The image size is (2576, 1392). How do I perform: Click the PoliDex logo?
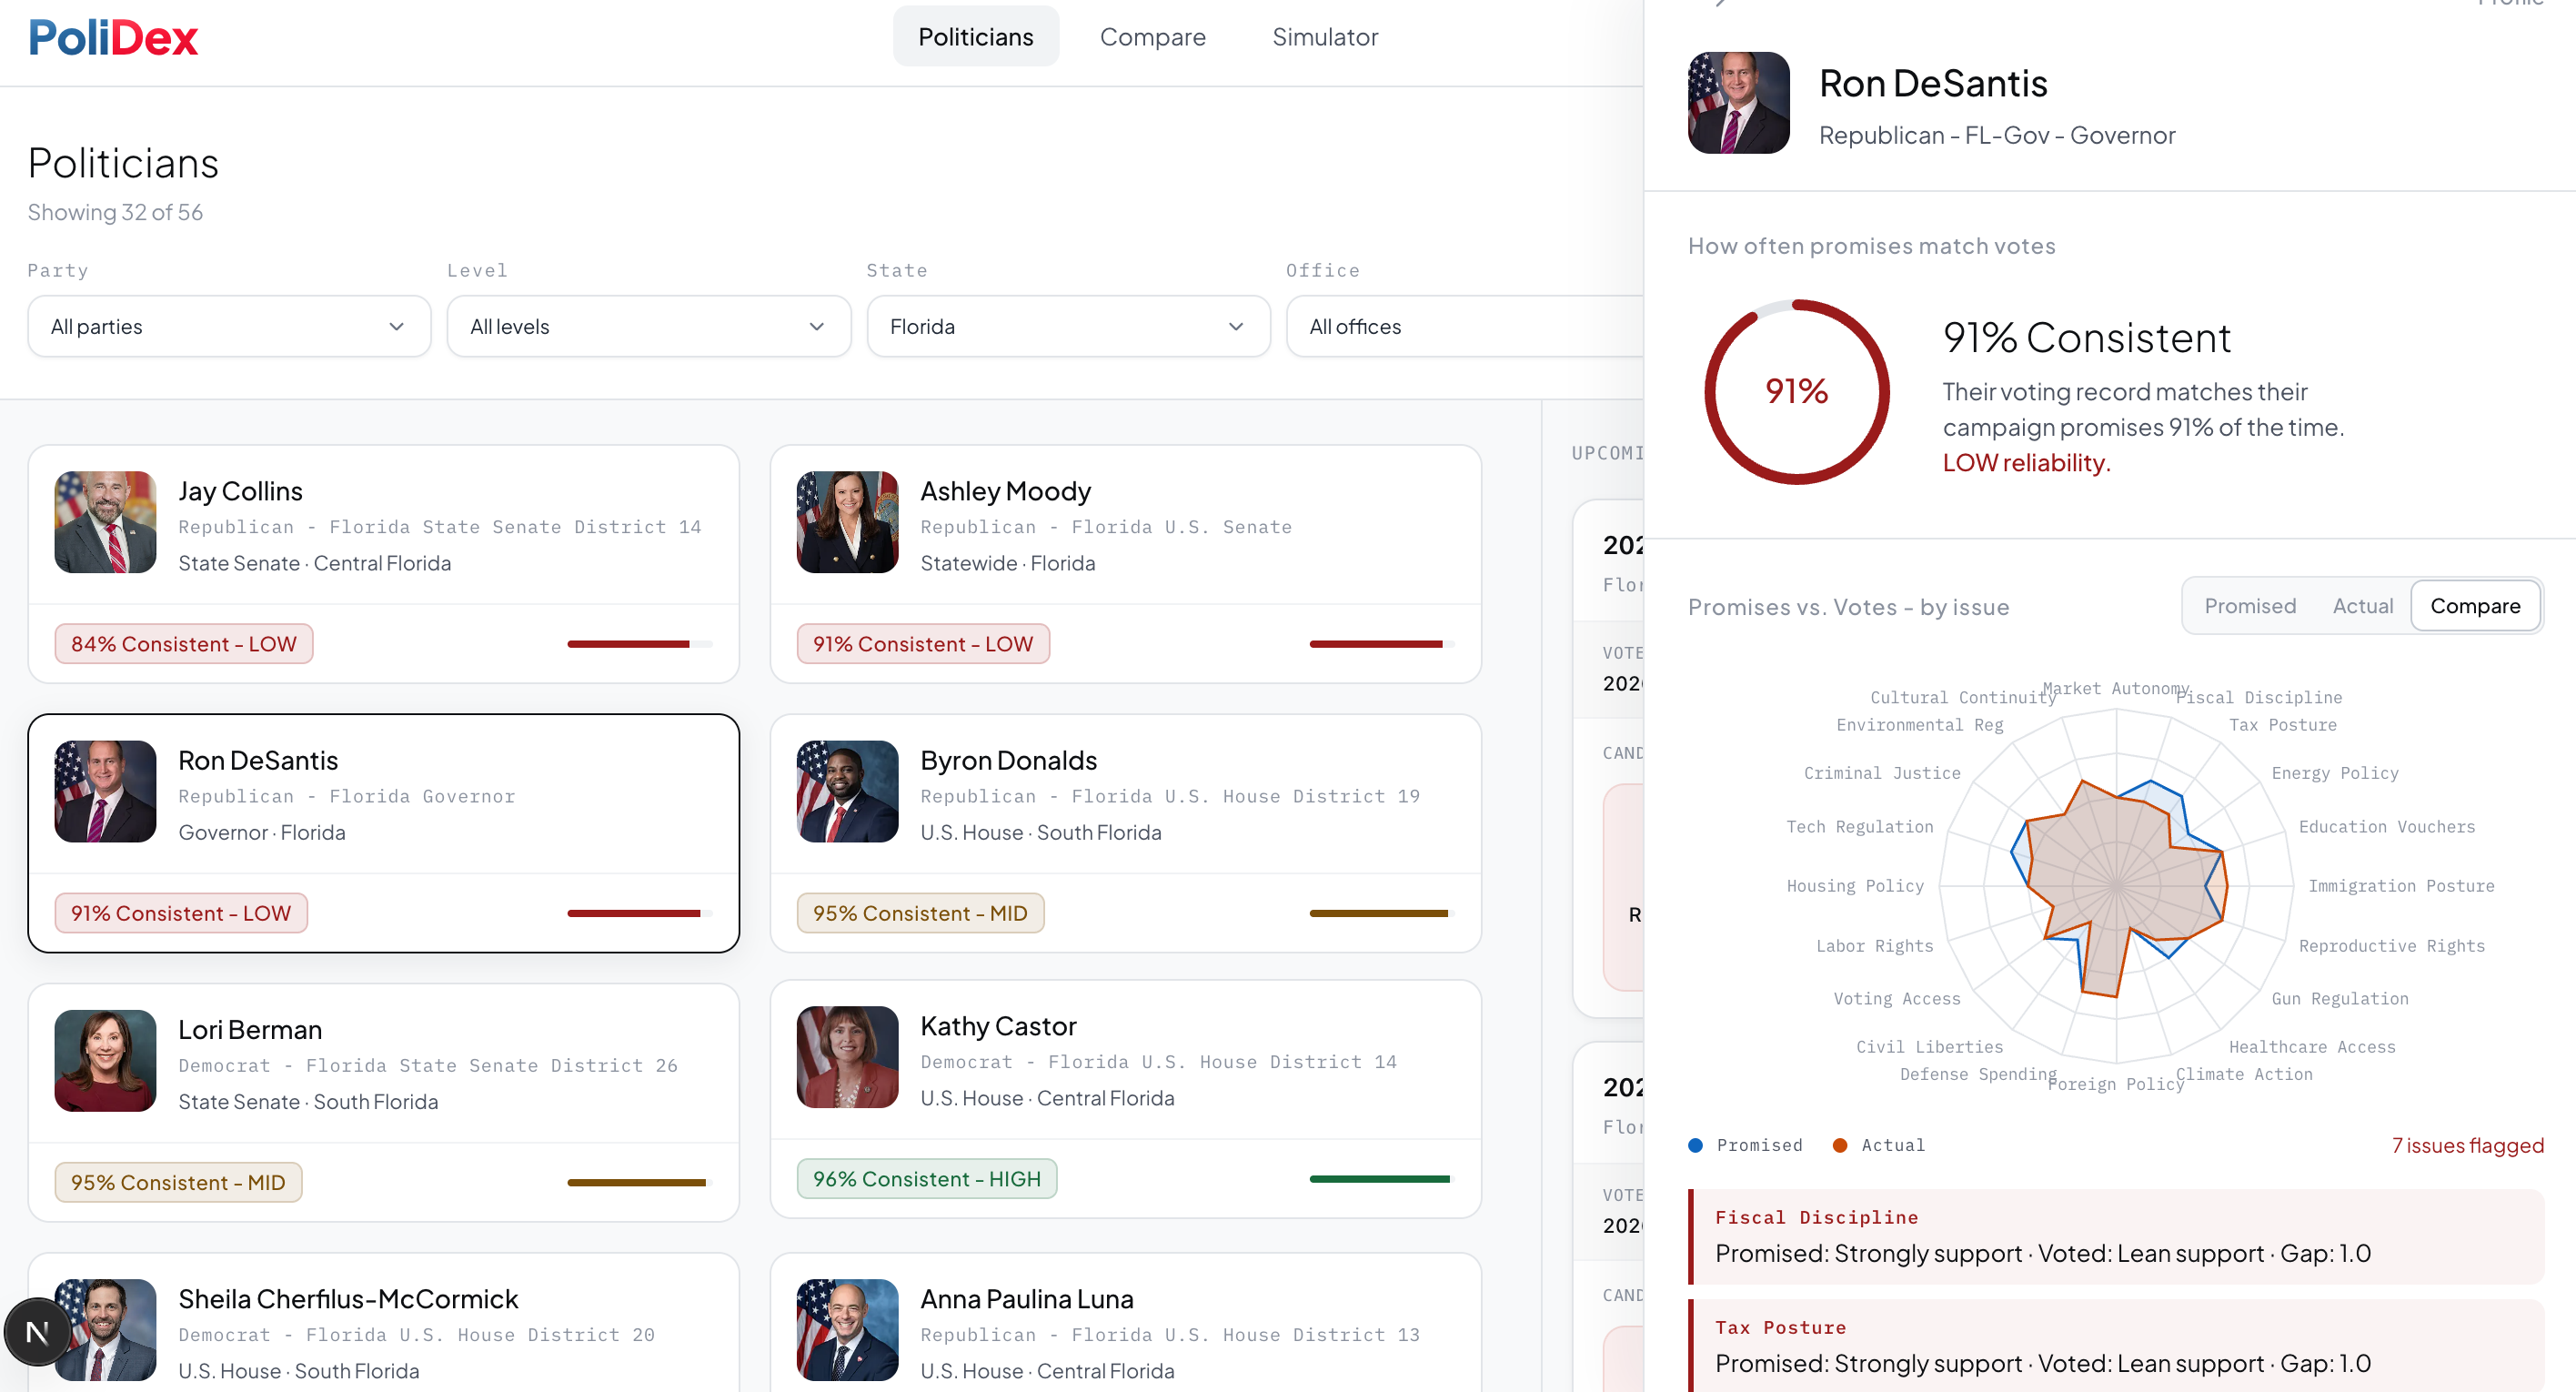point(113,38)
